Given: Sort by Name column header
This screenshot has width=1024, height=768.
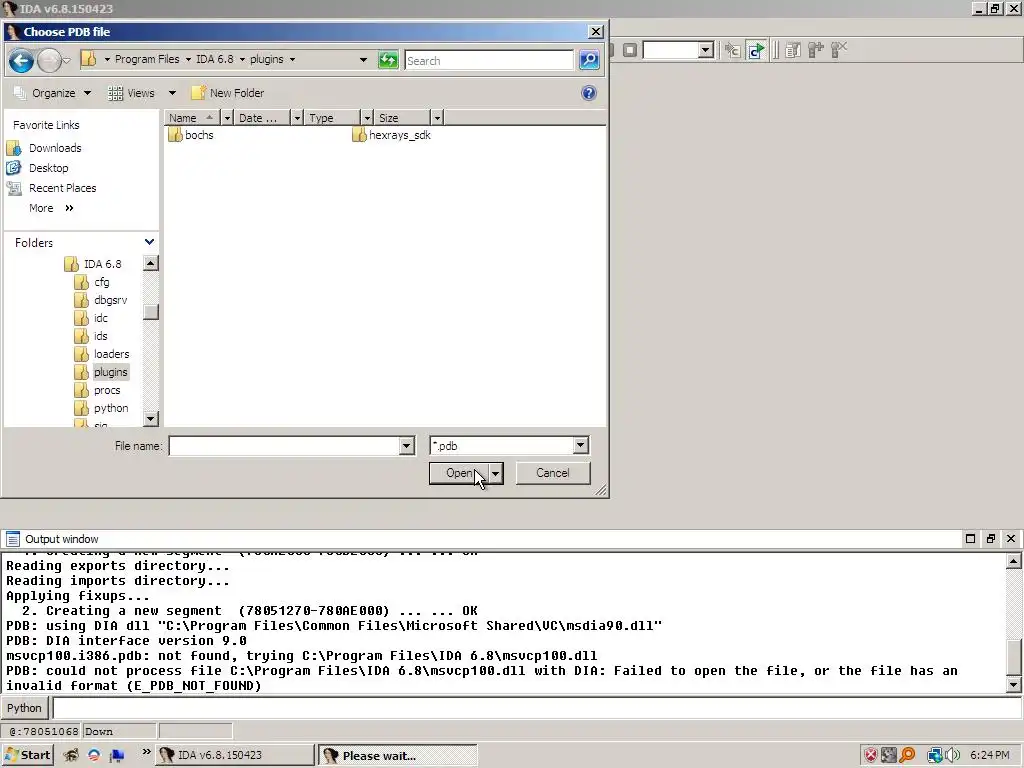Looking at the screenshot, I should click(x=192, y=118).
